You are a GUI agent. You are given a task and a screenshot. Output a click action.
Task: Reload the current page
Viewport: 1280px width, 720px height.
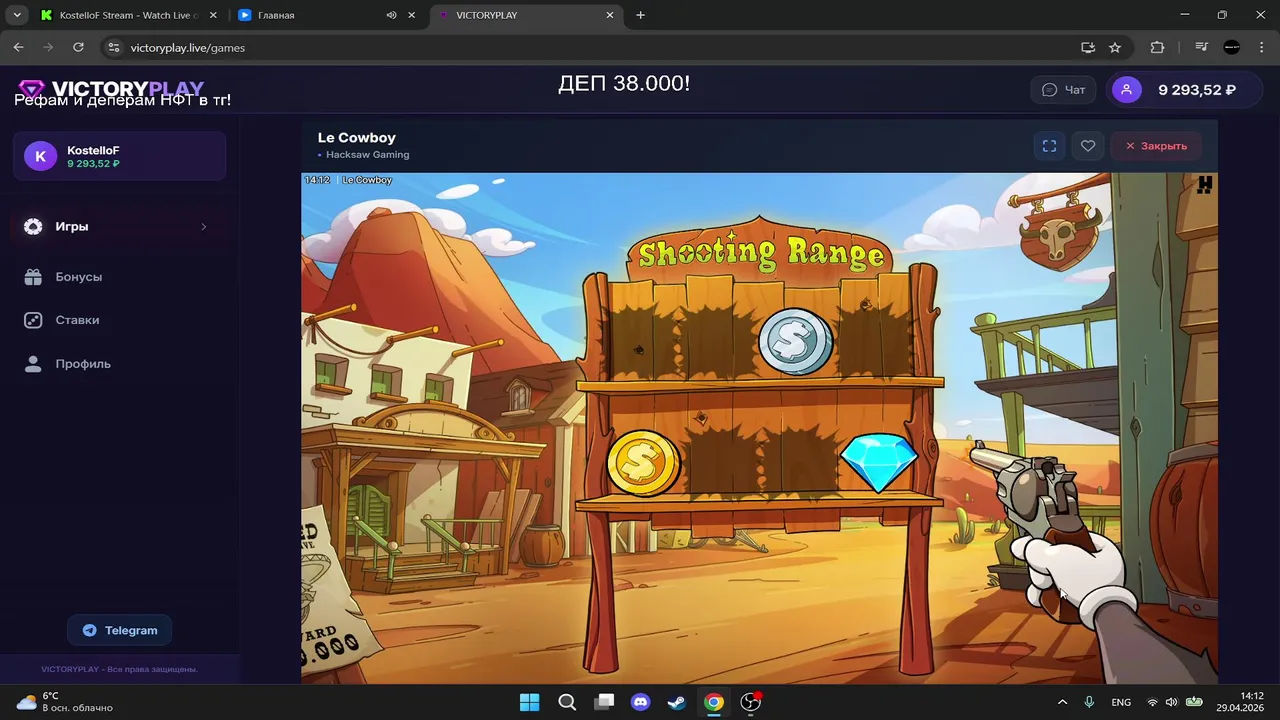pos(78,47)
